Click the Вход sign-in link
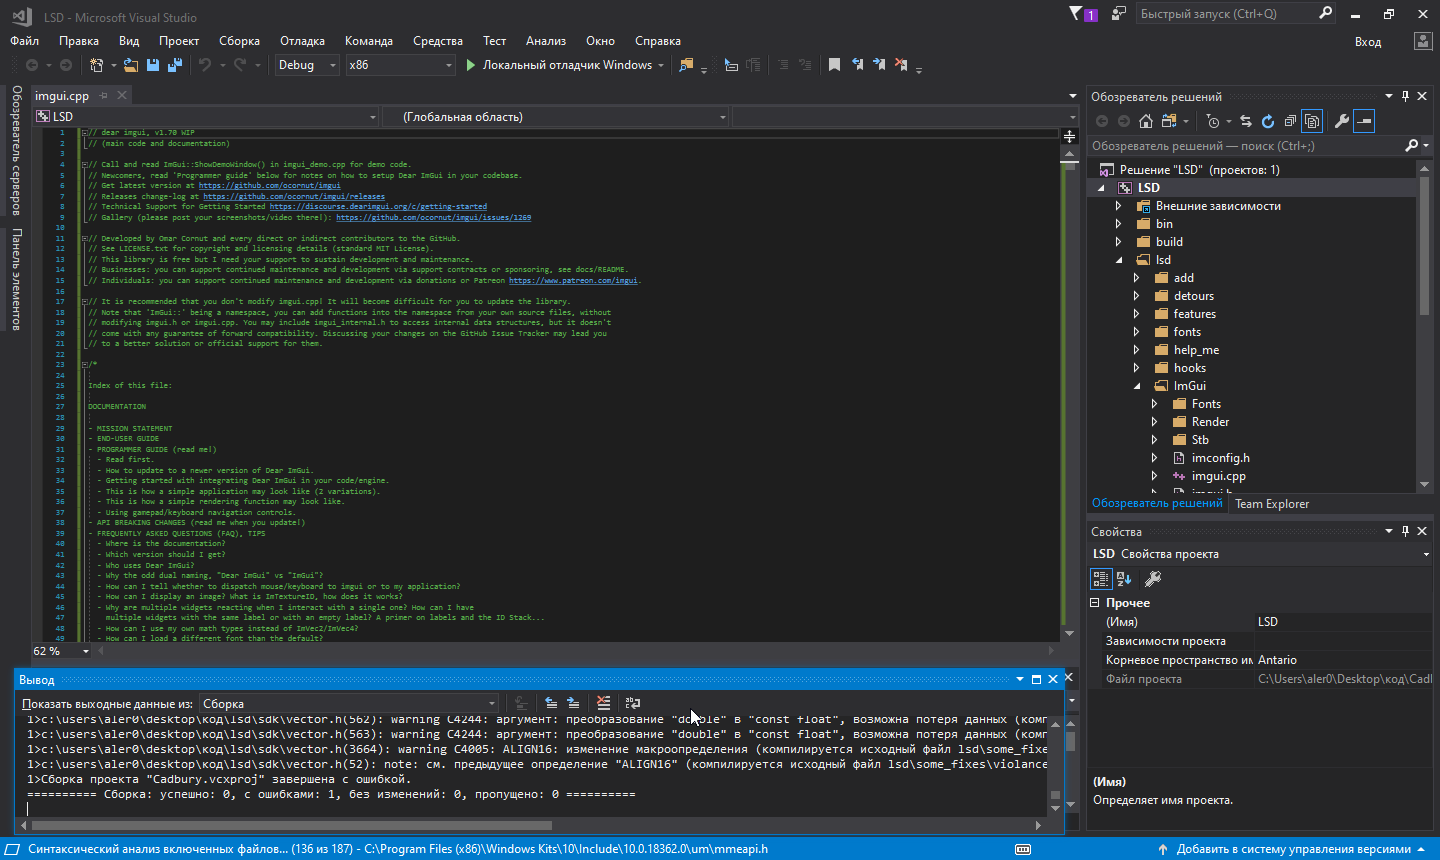This screenshot has height=860, width=1440. 1368,42
